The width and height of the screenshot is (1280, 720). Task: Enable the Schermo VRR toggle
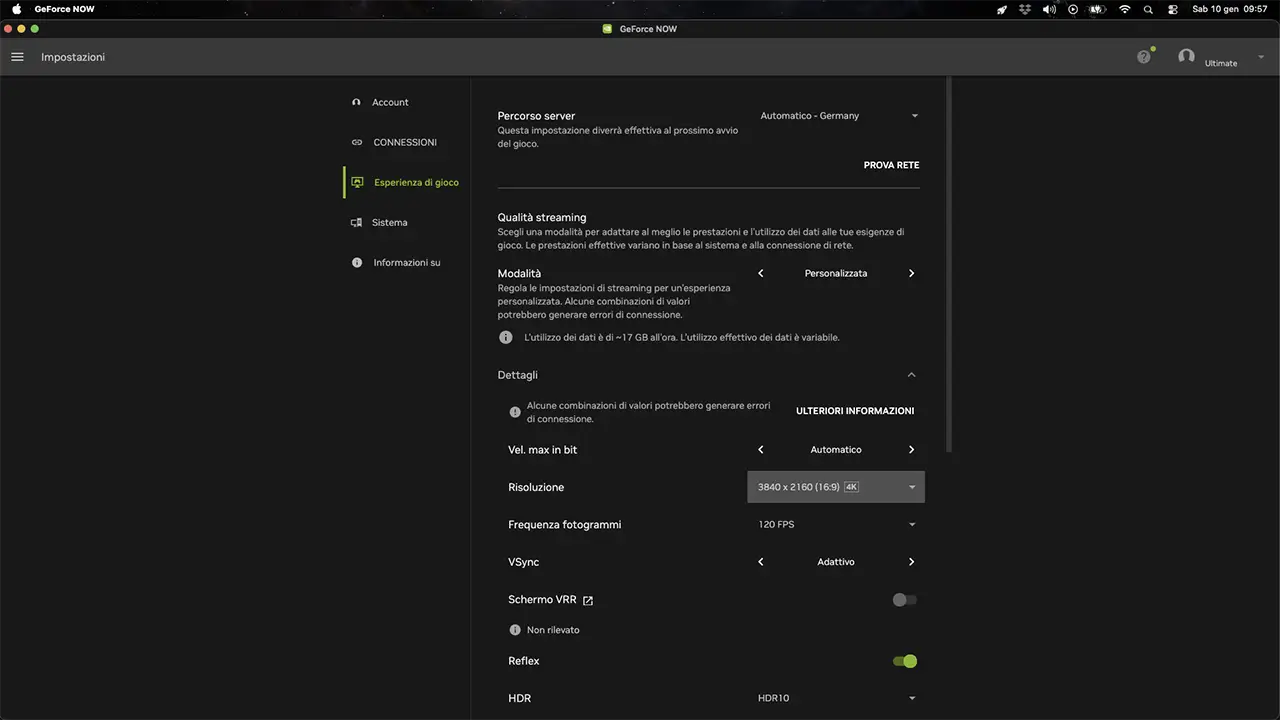(x=903, y=600)
